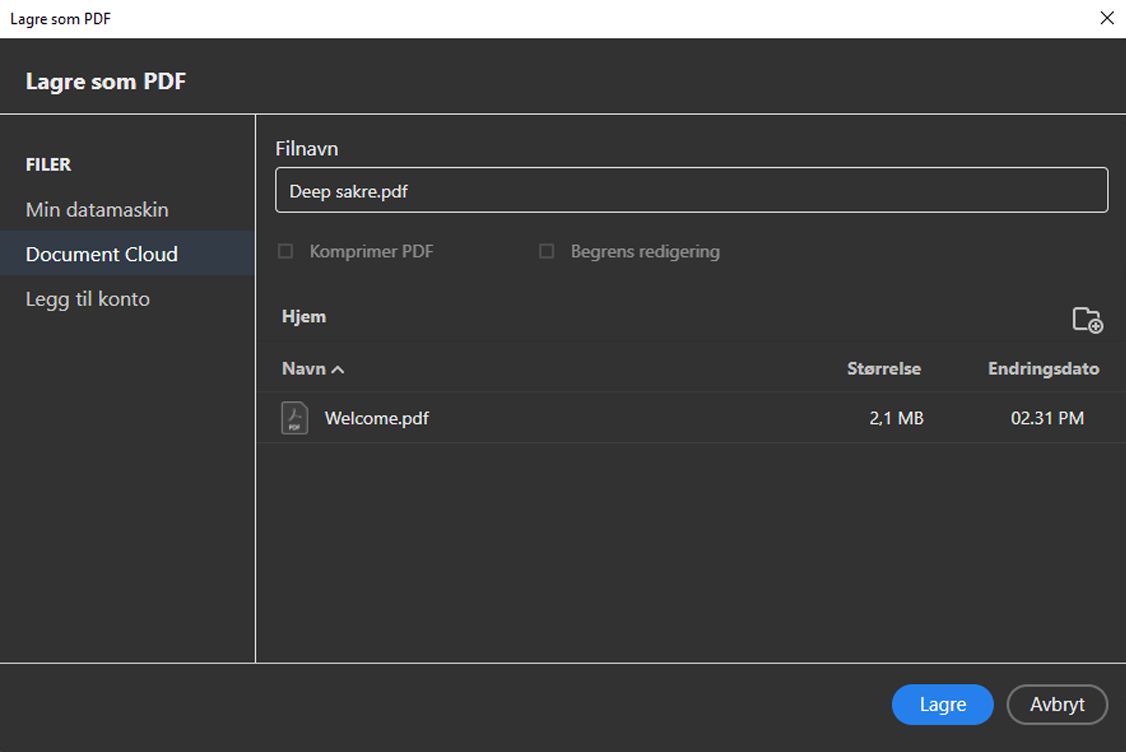The image size is (1126, 752).
Task: Click the Navn column header
Action: coord(304,369)
